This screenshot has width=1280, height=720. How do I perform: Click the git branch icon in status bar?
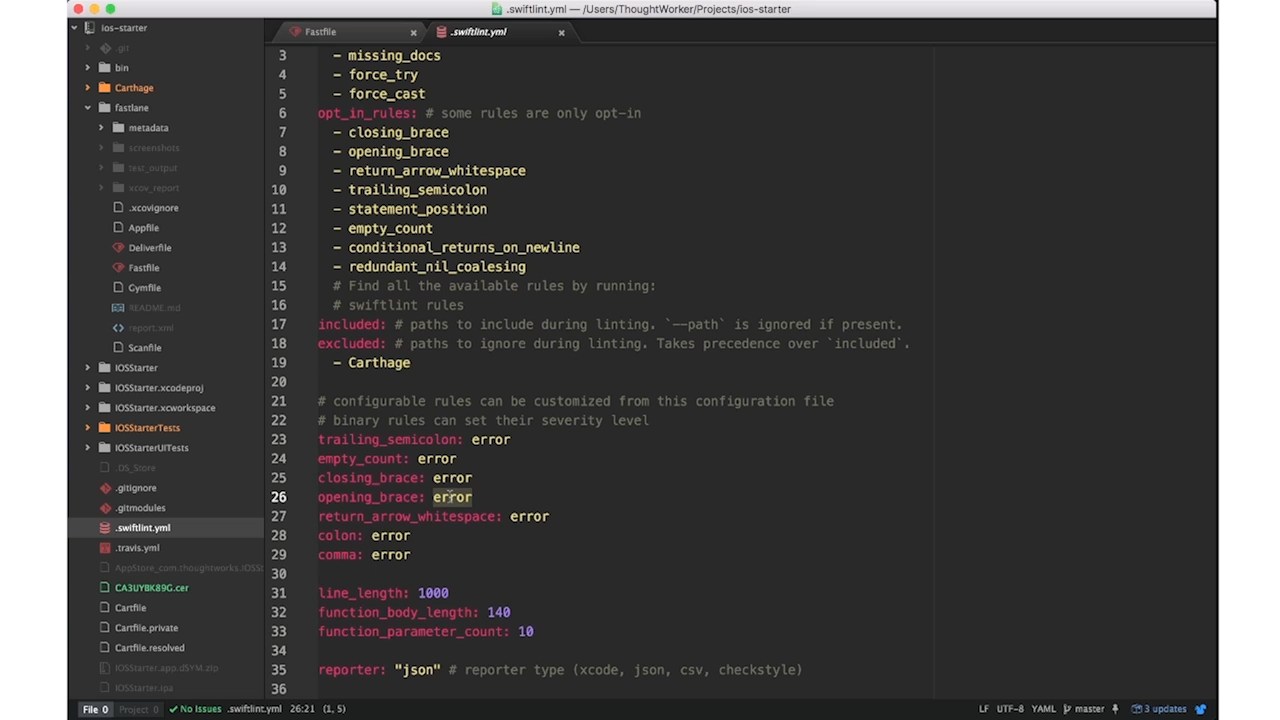coord(1067,709)
